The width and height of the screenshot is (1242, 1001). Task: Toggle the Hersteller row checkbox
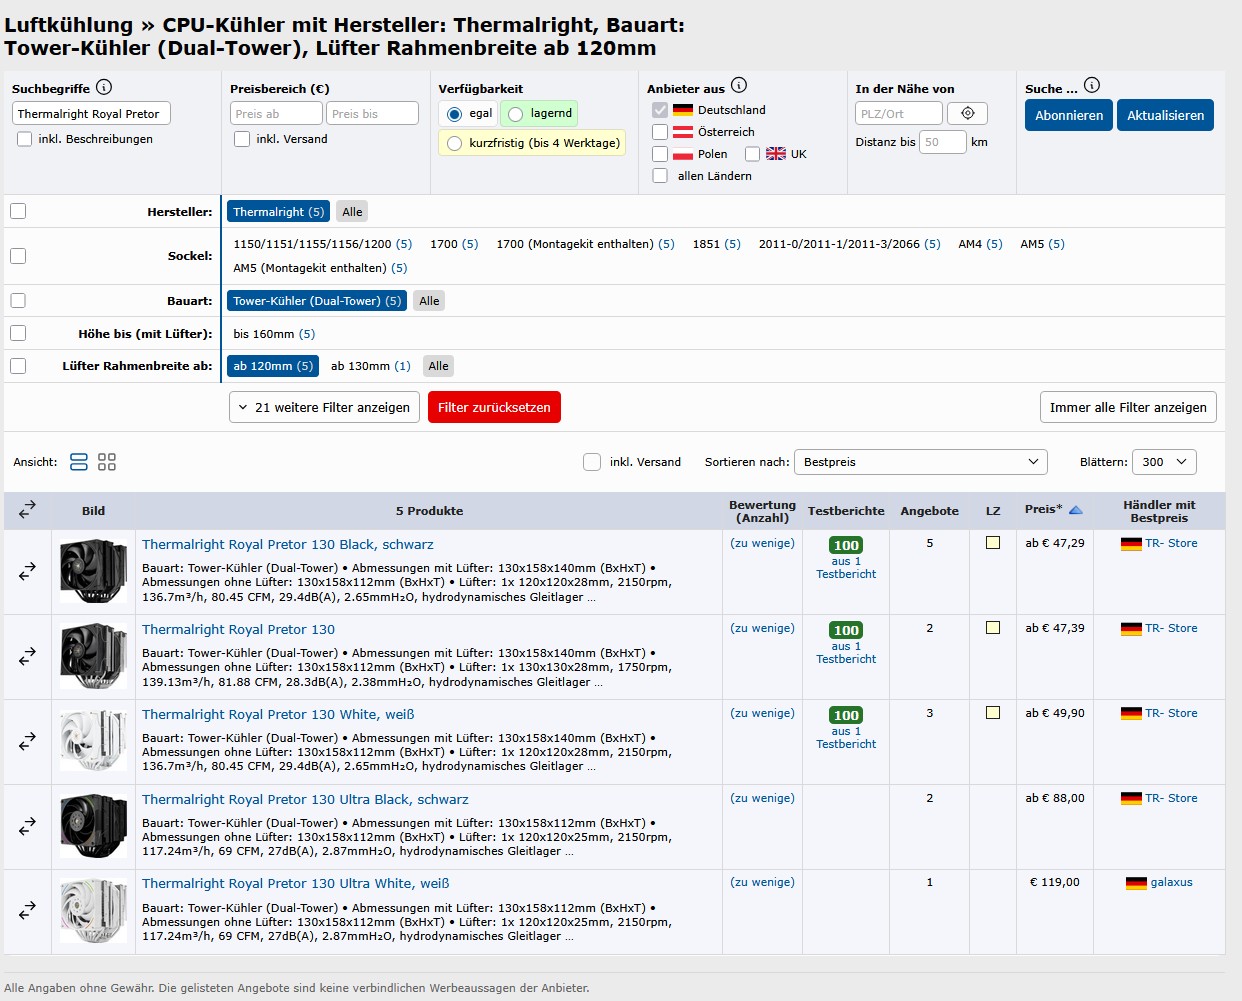click(18, 211)
